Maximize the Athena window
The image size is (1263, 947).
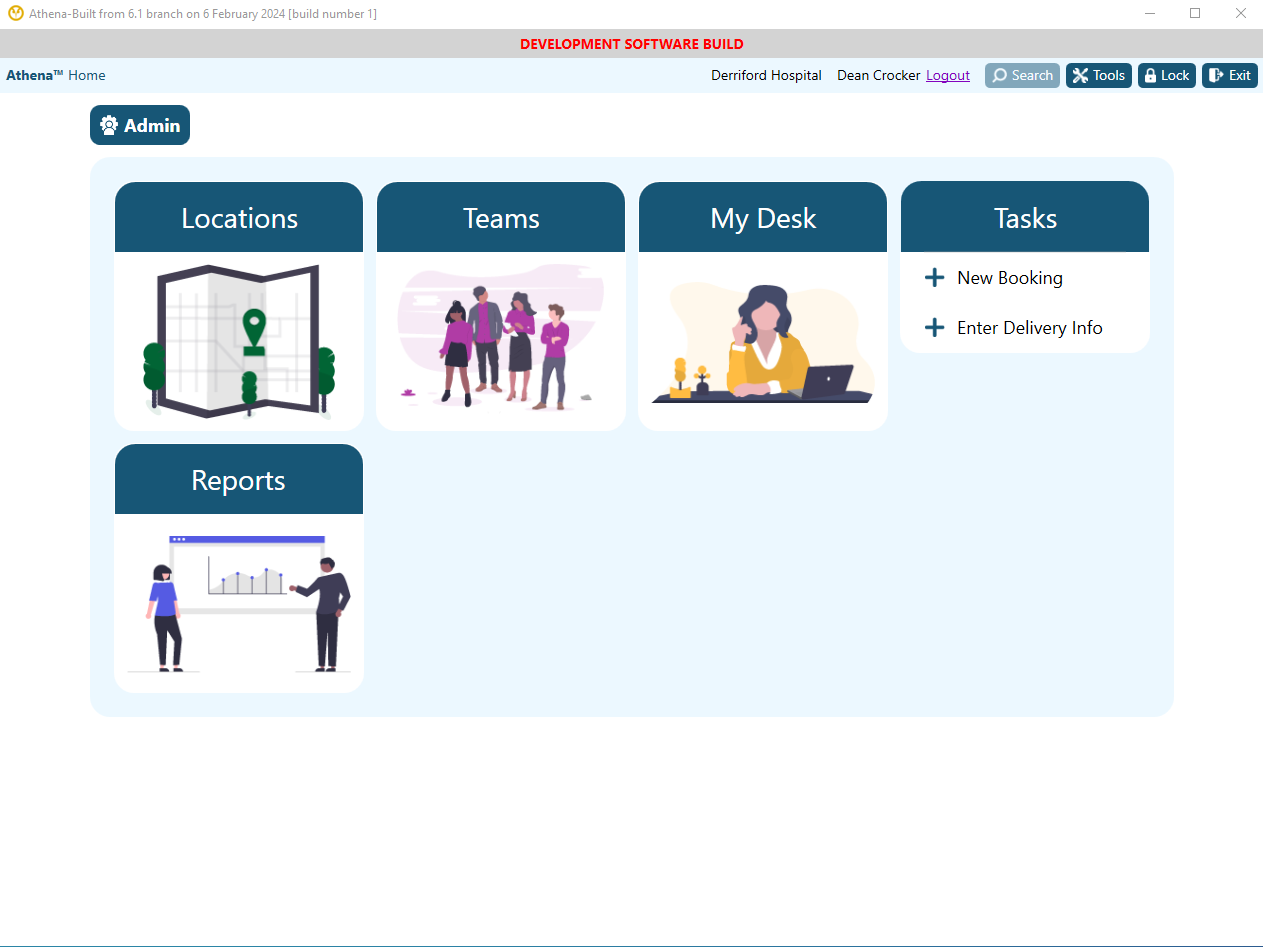pos(1195,14)
